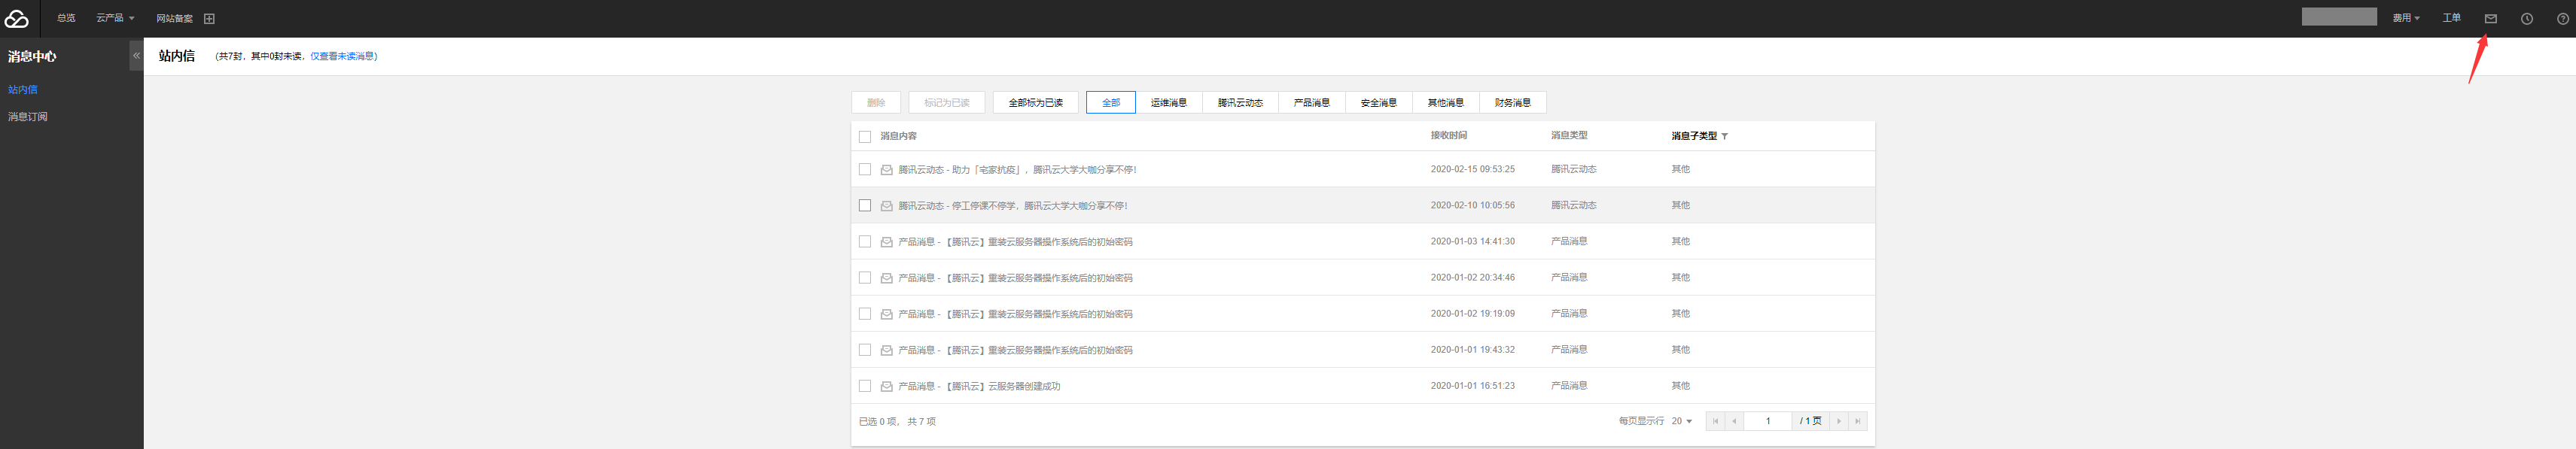The width and height of the screenshot is (2576, 449).
Task: Check the 2020-01-01 19:43:32 row checkbox
Action: coord(865,350)
